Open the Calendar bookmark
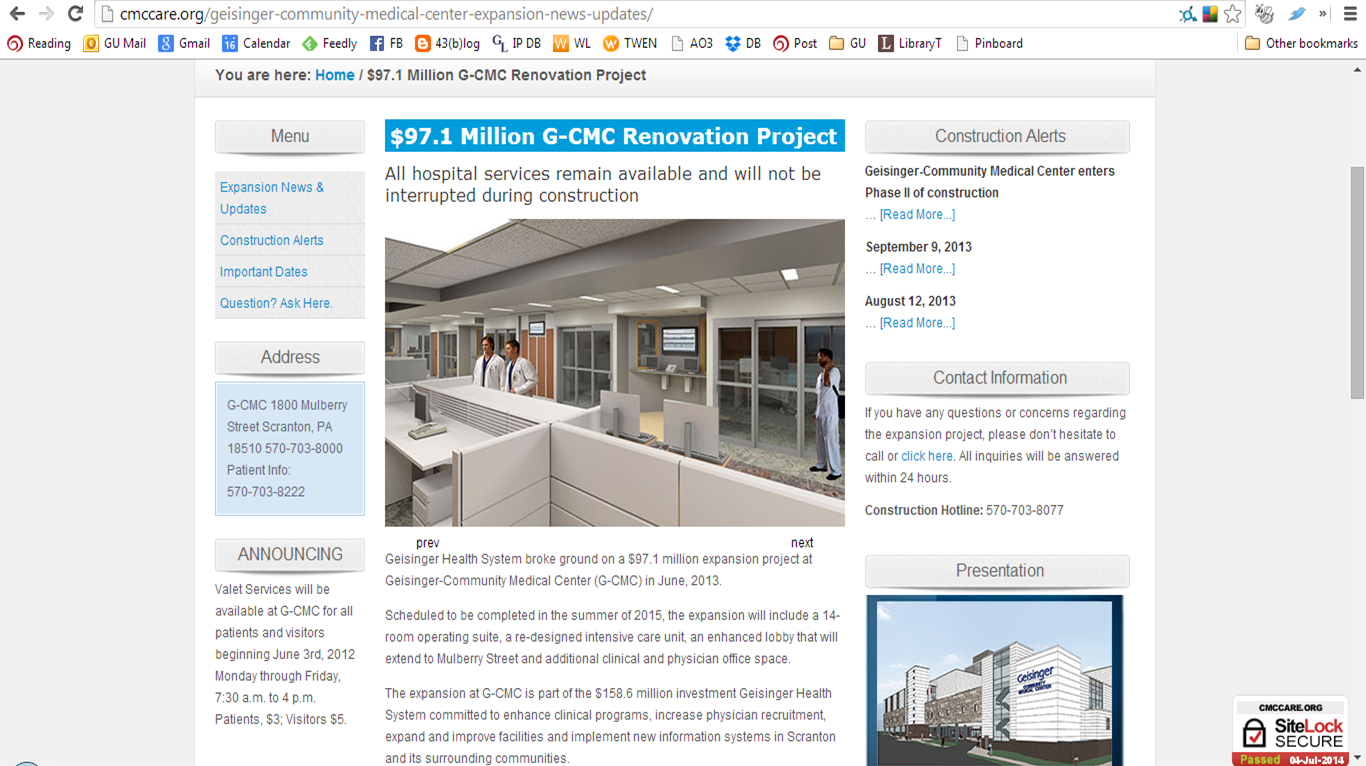 coord(256,43)
